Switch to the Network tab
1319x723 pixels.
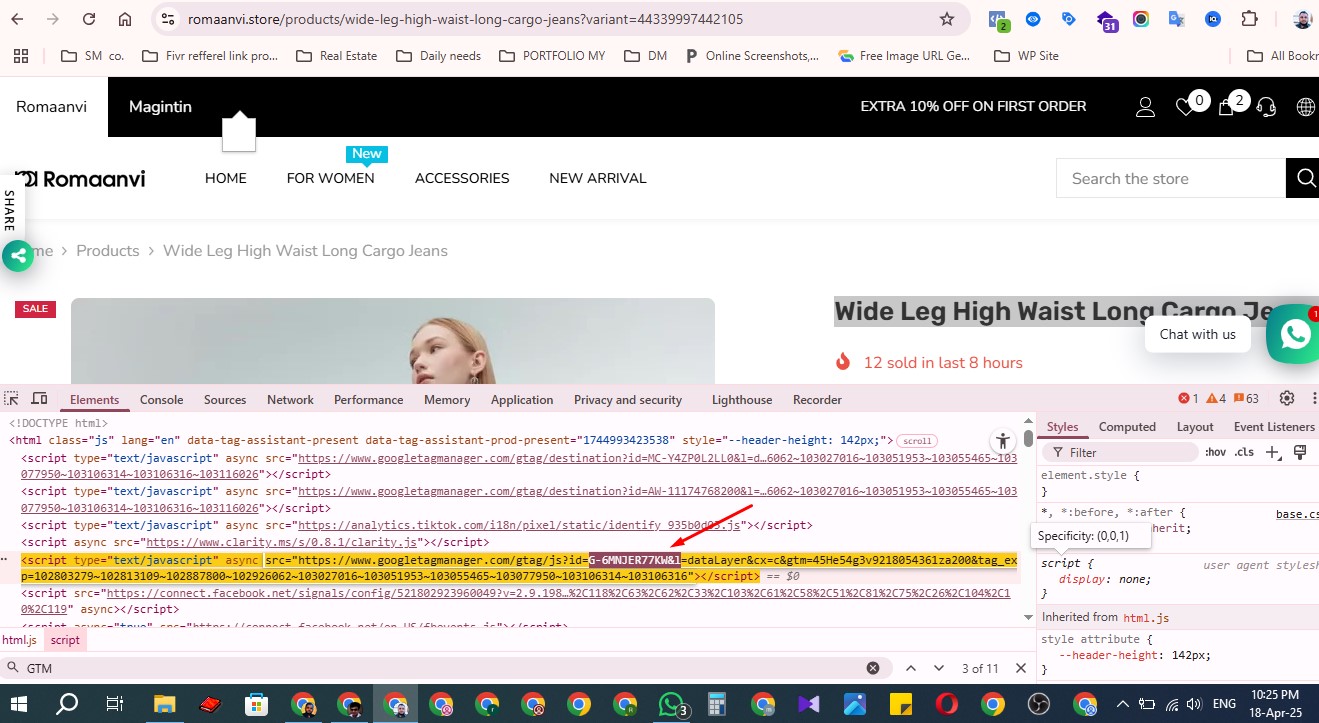click(x=290, y=400)
